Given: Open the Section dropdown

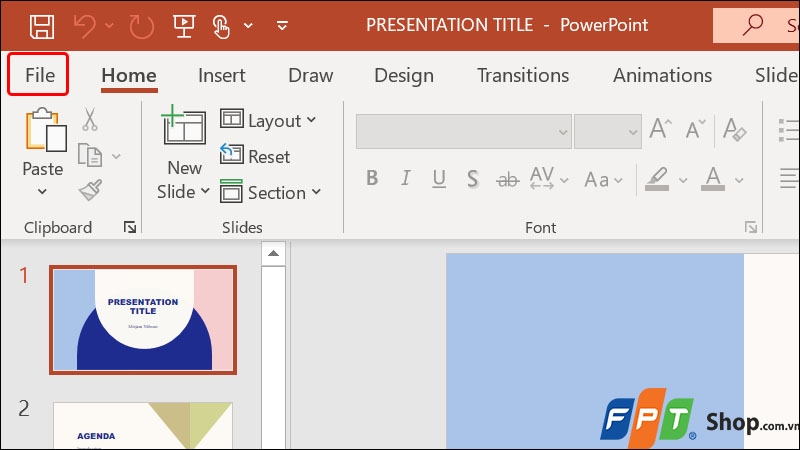Looking at the screenshot, I should click(x=270, y=192).
